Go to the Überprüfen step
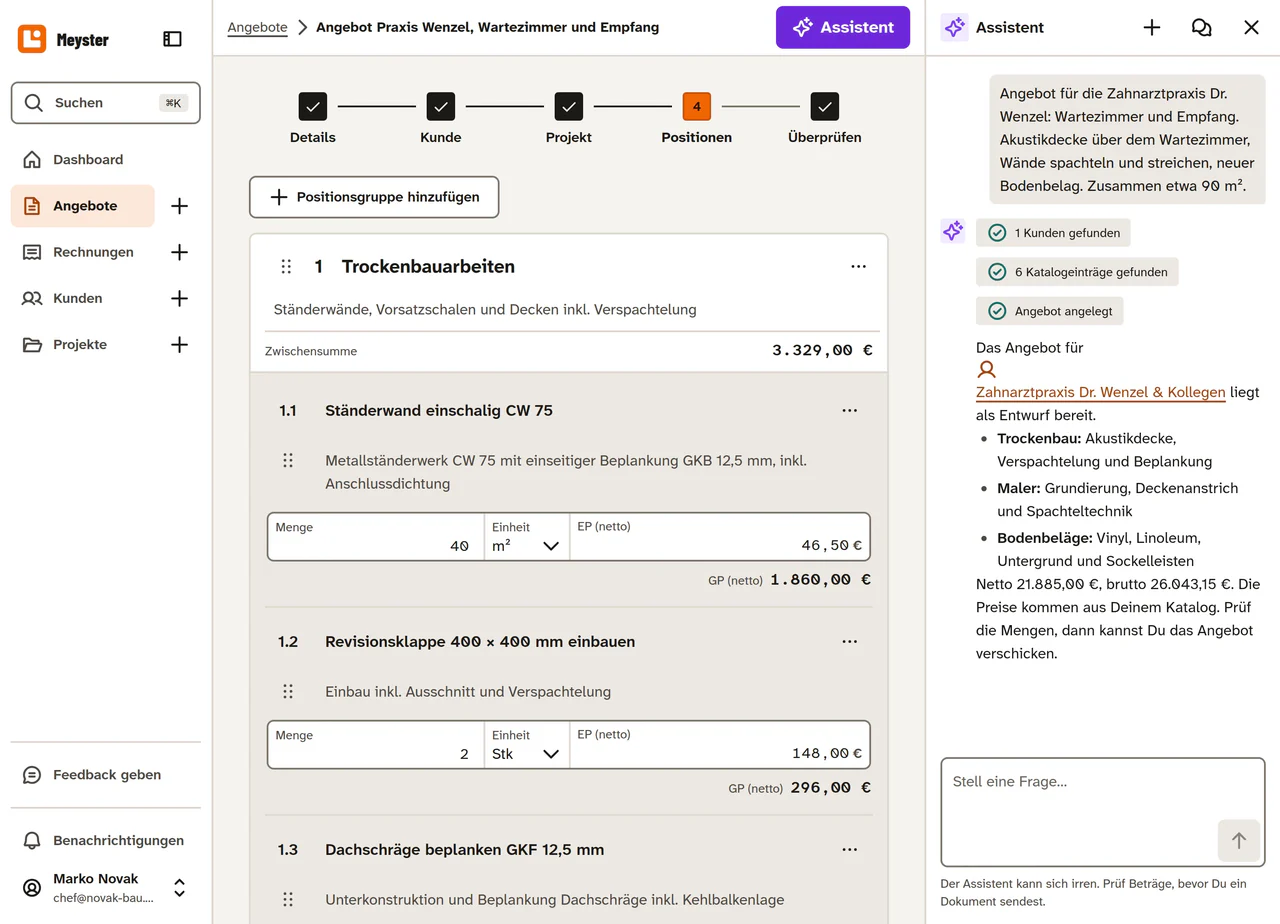 click(x=825, y=118)
